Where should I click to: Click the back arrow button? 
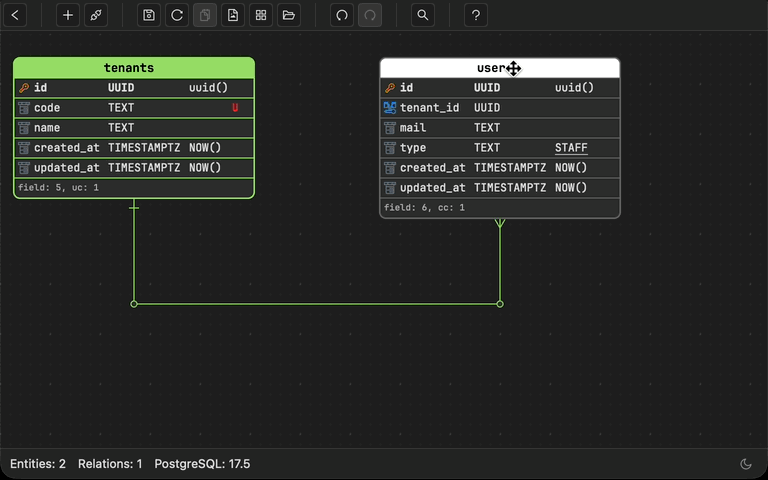17,15
